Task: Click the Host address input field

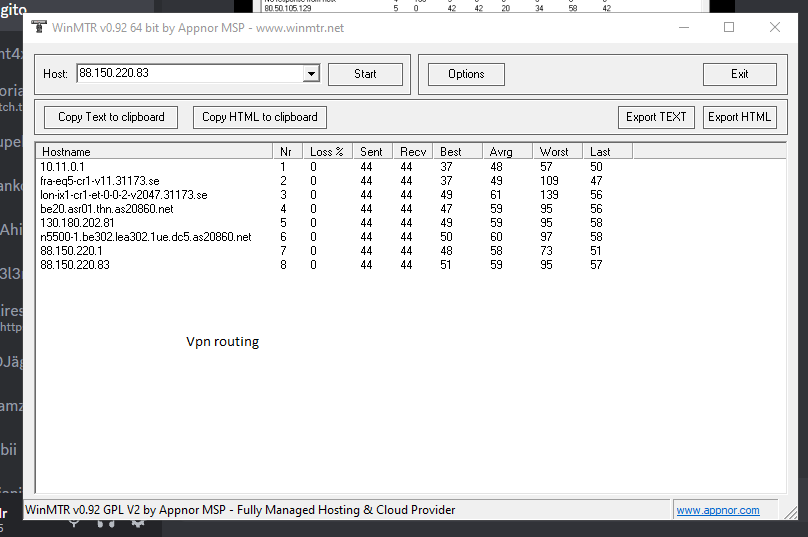Action: point(188,74)
